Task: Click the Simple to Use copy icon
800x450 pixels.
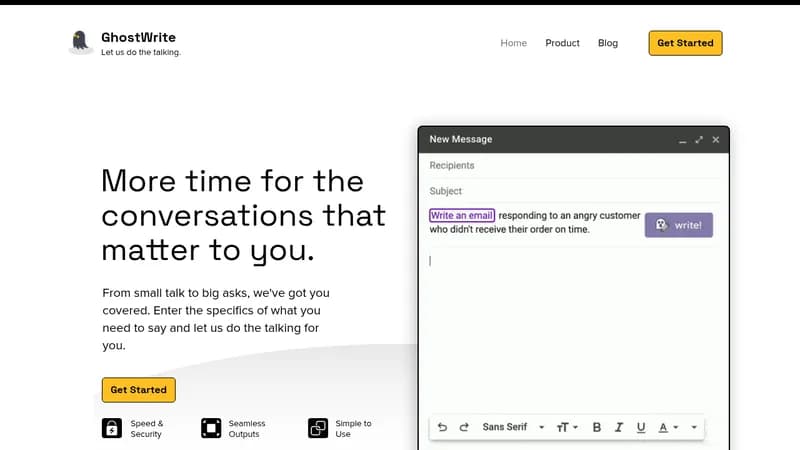Action: [318, 428]
